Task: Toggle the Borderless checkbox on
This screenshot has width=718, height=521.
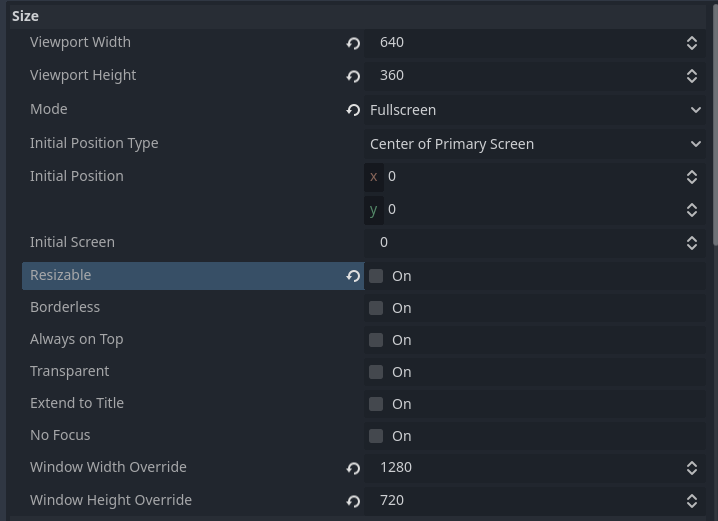Action: click(x=376, y=308)
